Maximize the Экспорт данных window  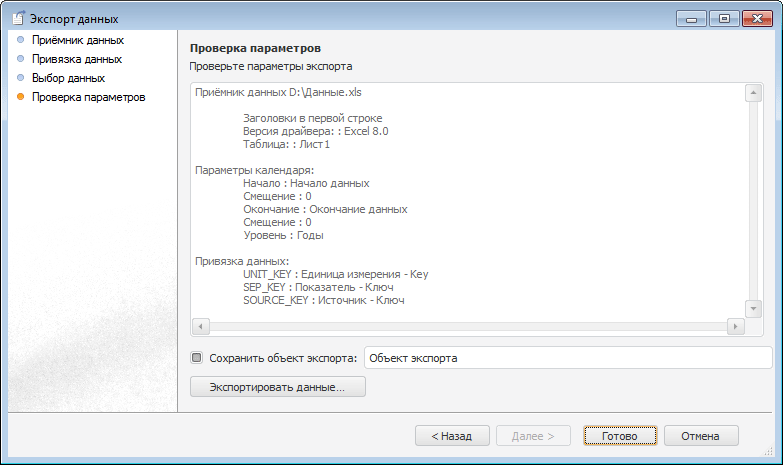[x=724, y=18]
